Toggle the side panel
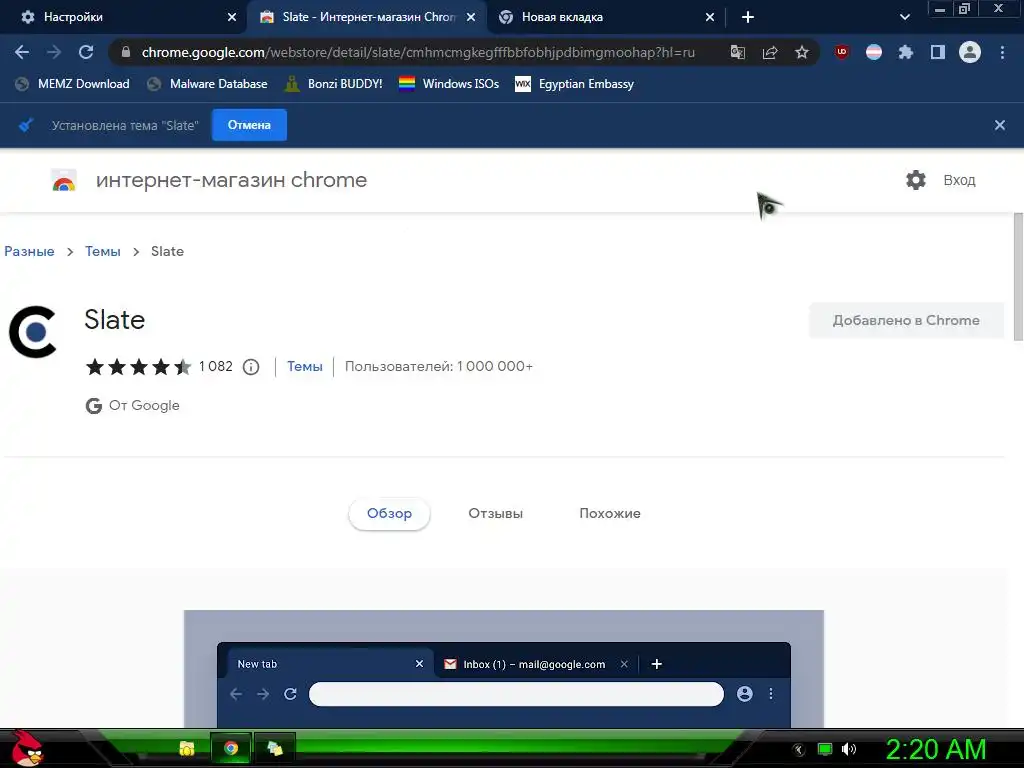 click(938, 52)
